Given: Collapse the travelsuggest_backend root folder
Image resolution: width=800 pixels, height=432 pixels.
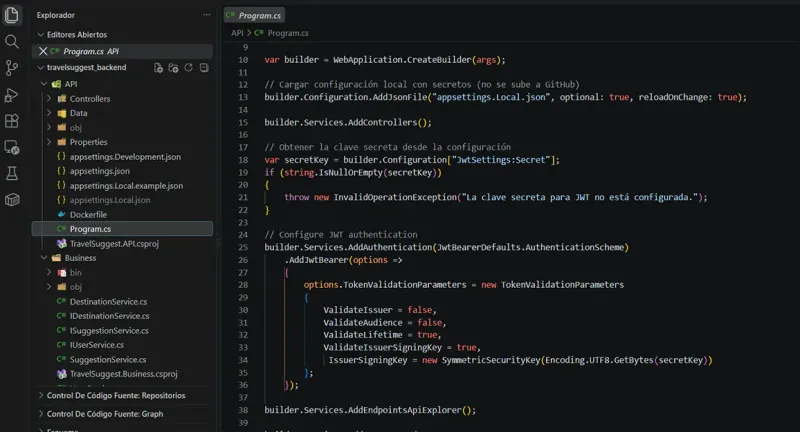Looking at the screenshot, I should [40, 67].
